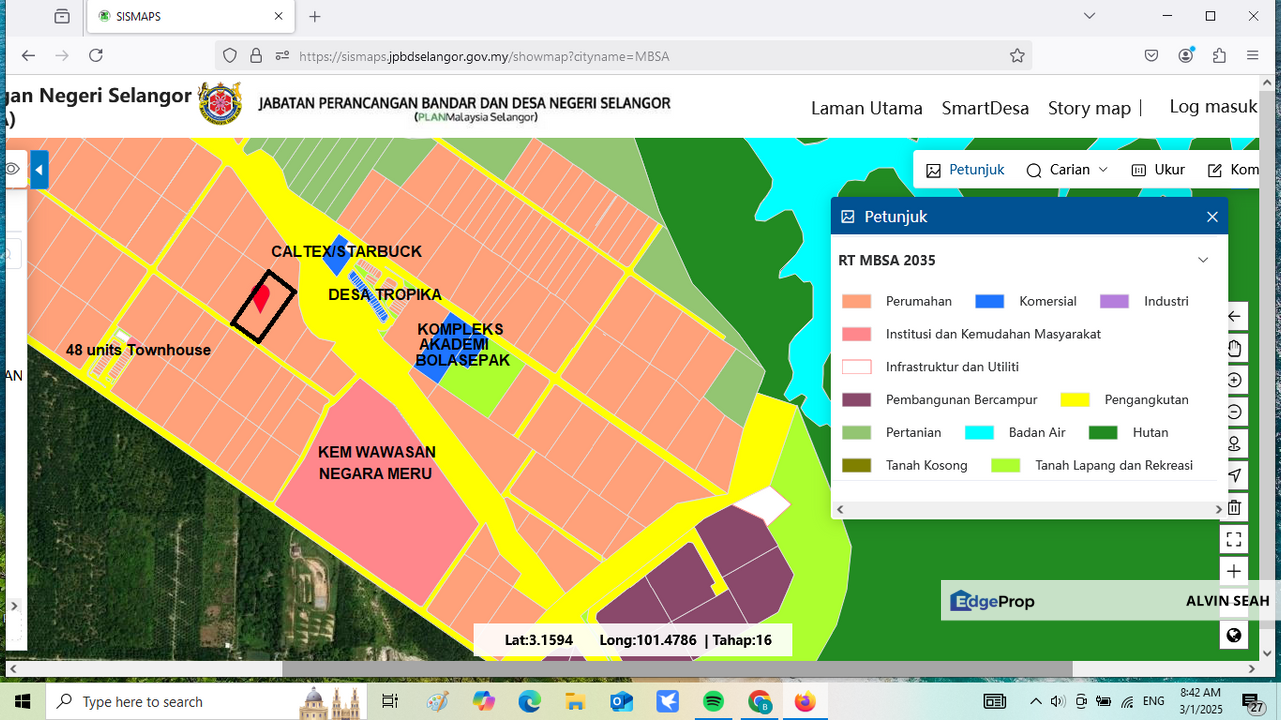Viewport: 1281px width, 720px height.
Task: Open the location marker tool
Action: click(x=1234, y=443)
